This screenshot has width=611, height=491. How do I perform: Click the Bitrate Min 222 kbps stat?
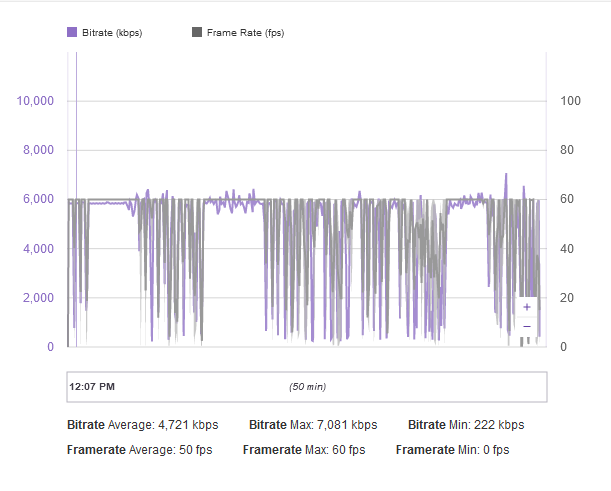pyautogui.click(x=466, y=424)
